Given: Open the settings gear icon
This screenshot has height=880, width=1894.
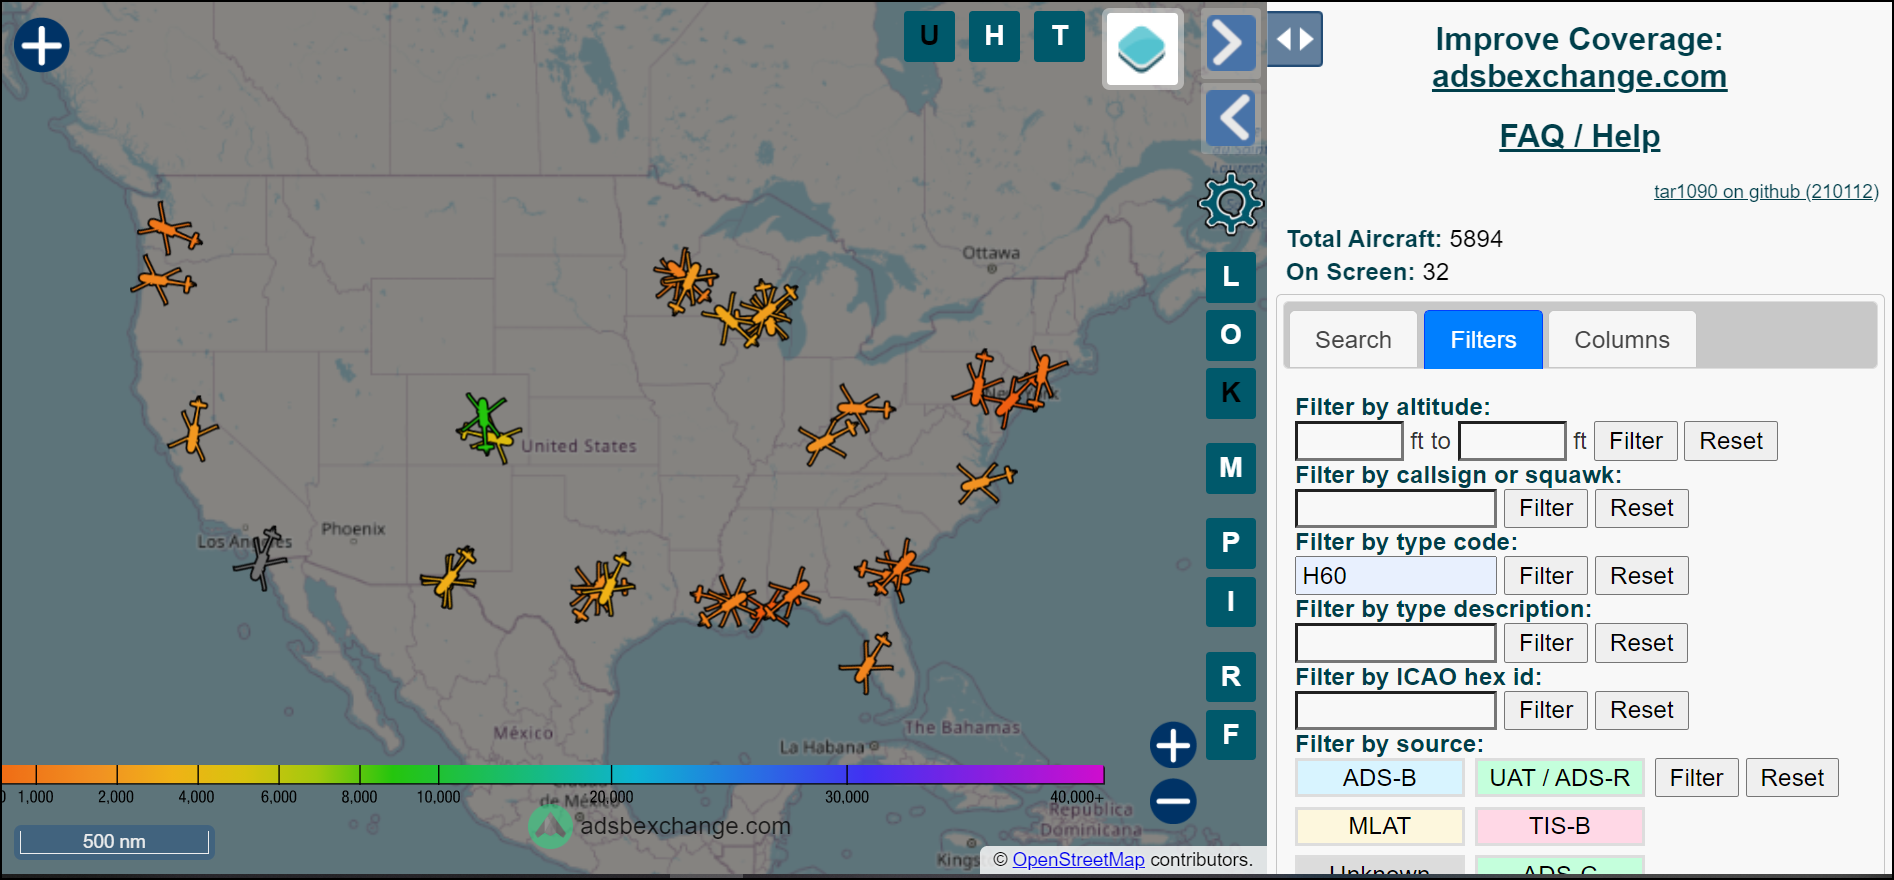Looking at the screenshot, I should tap(1231, 203).
